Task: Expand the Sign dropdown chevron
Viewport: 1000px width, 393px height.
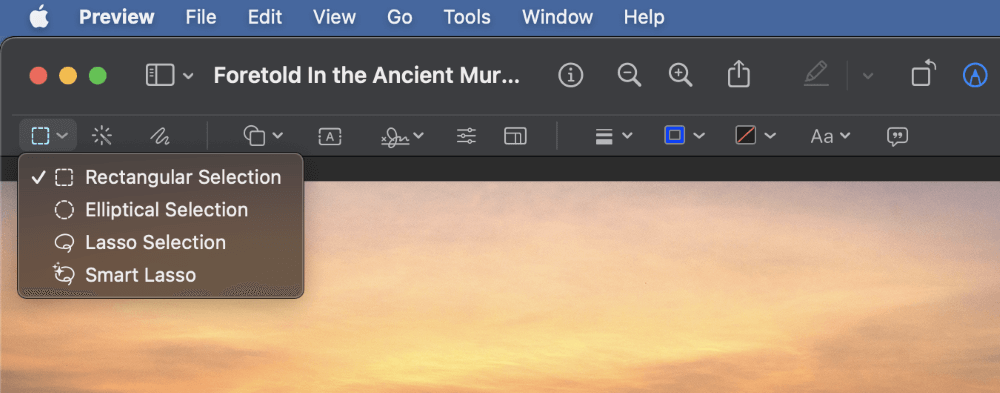Action: 418,135
